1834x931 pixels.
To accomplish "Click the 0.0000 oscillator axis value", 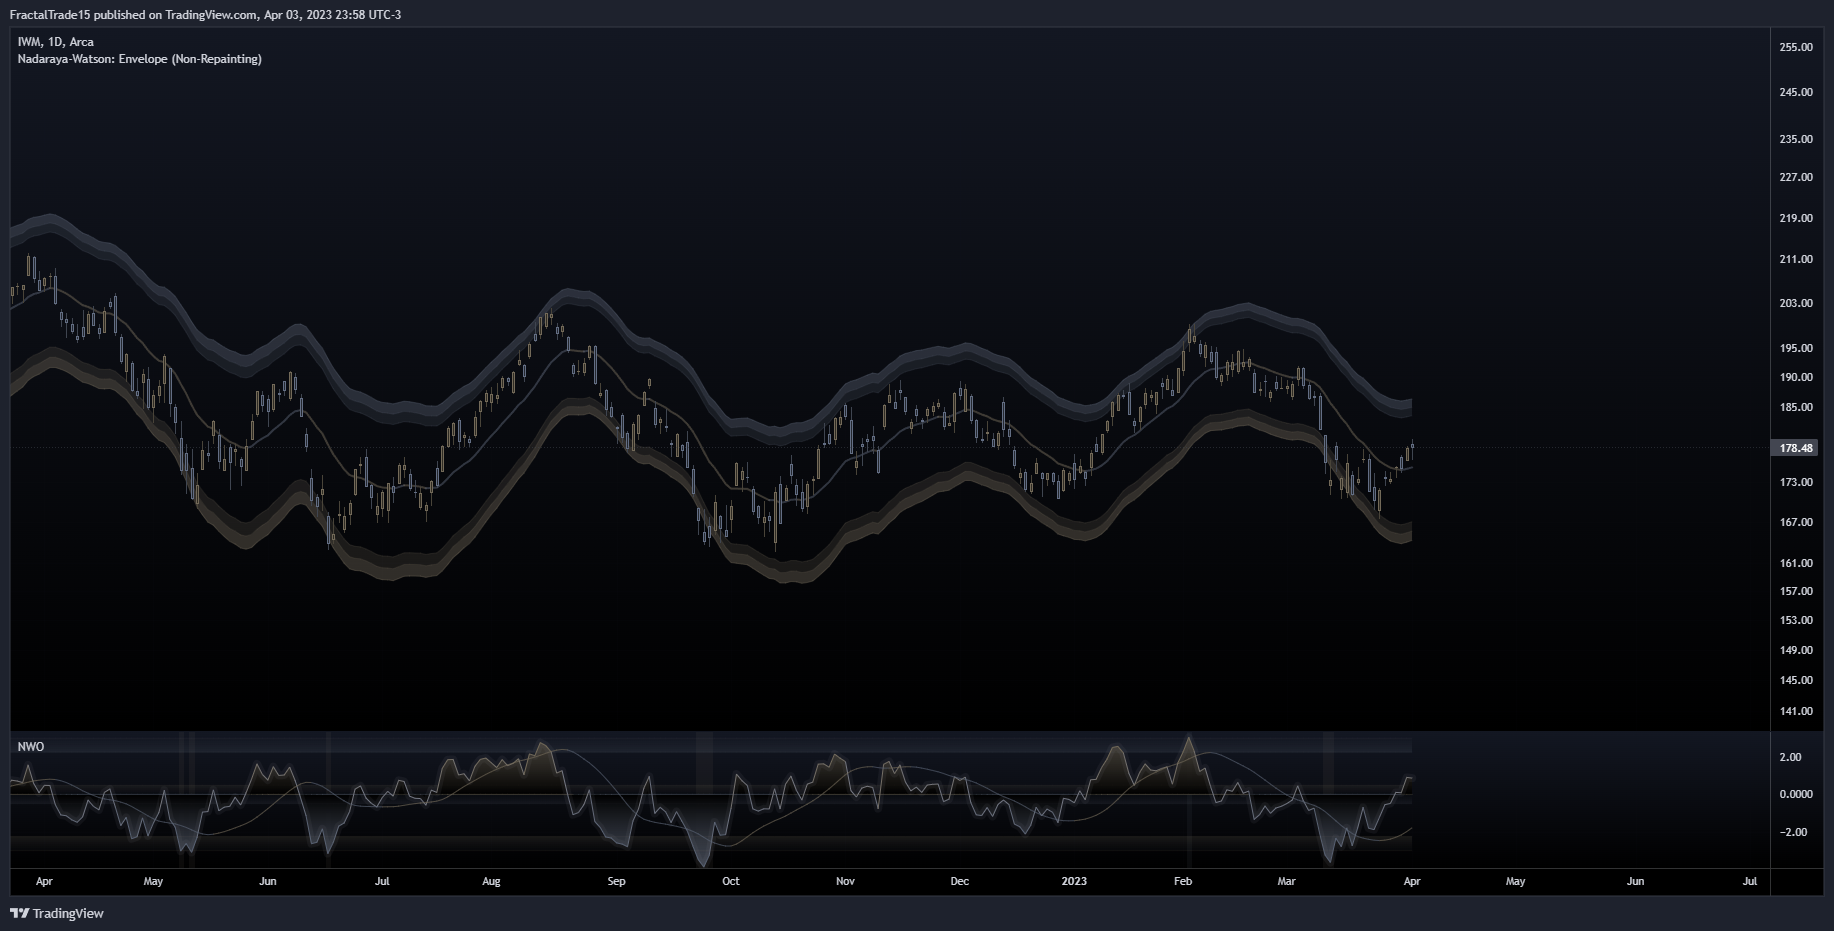I will (1796, 794).
